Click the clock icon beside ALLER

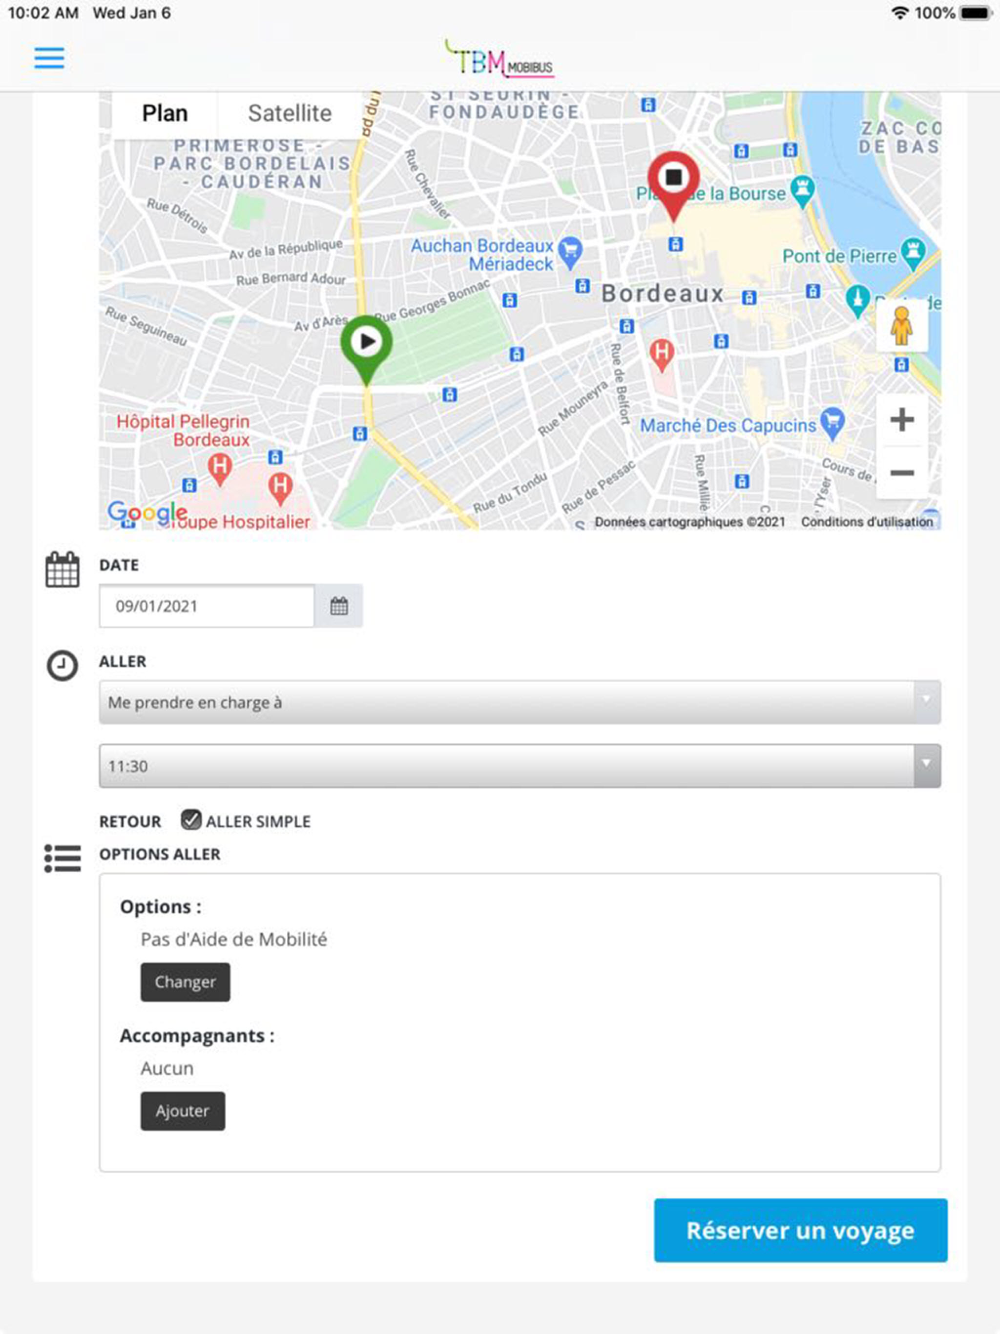tap(62, 665)
